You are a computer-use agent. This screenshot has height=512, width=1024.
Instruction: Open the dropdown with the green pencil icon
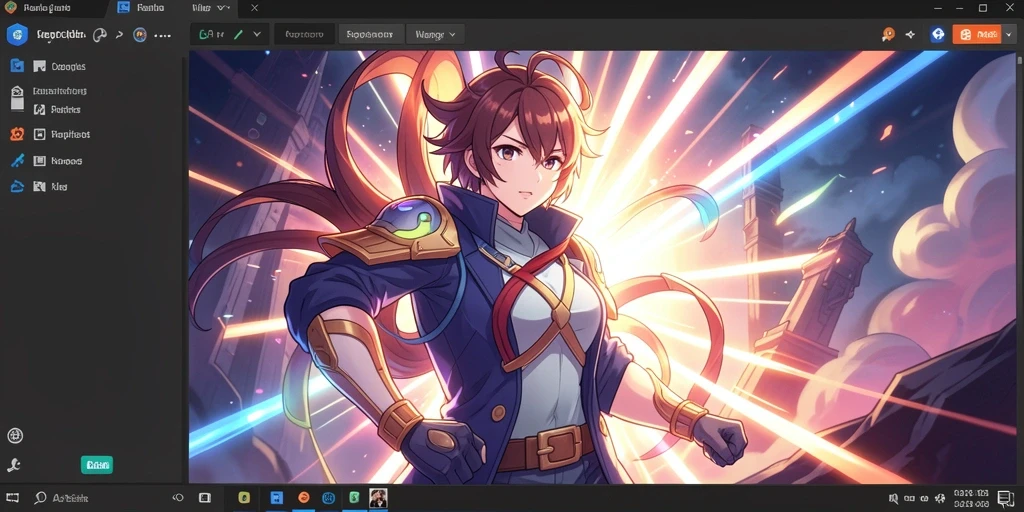pos(230,35)
